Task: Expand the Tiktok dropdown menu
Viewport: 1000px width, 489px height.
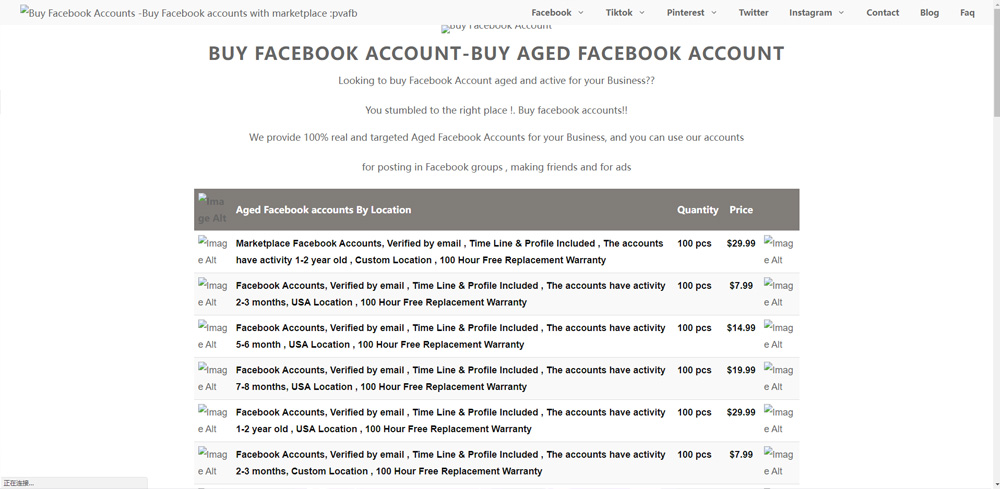Action: point(625,13)
